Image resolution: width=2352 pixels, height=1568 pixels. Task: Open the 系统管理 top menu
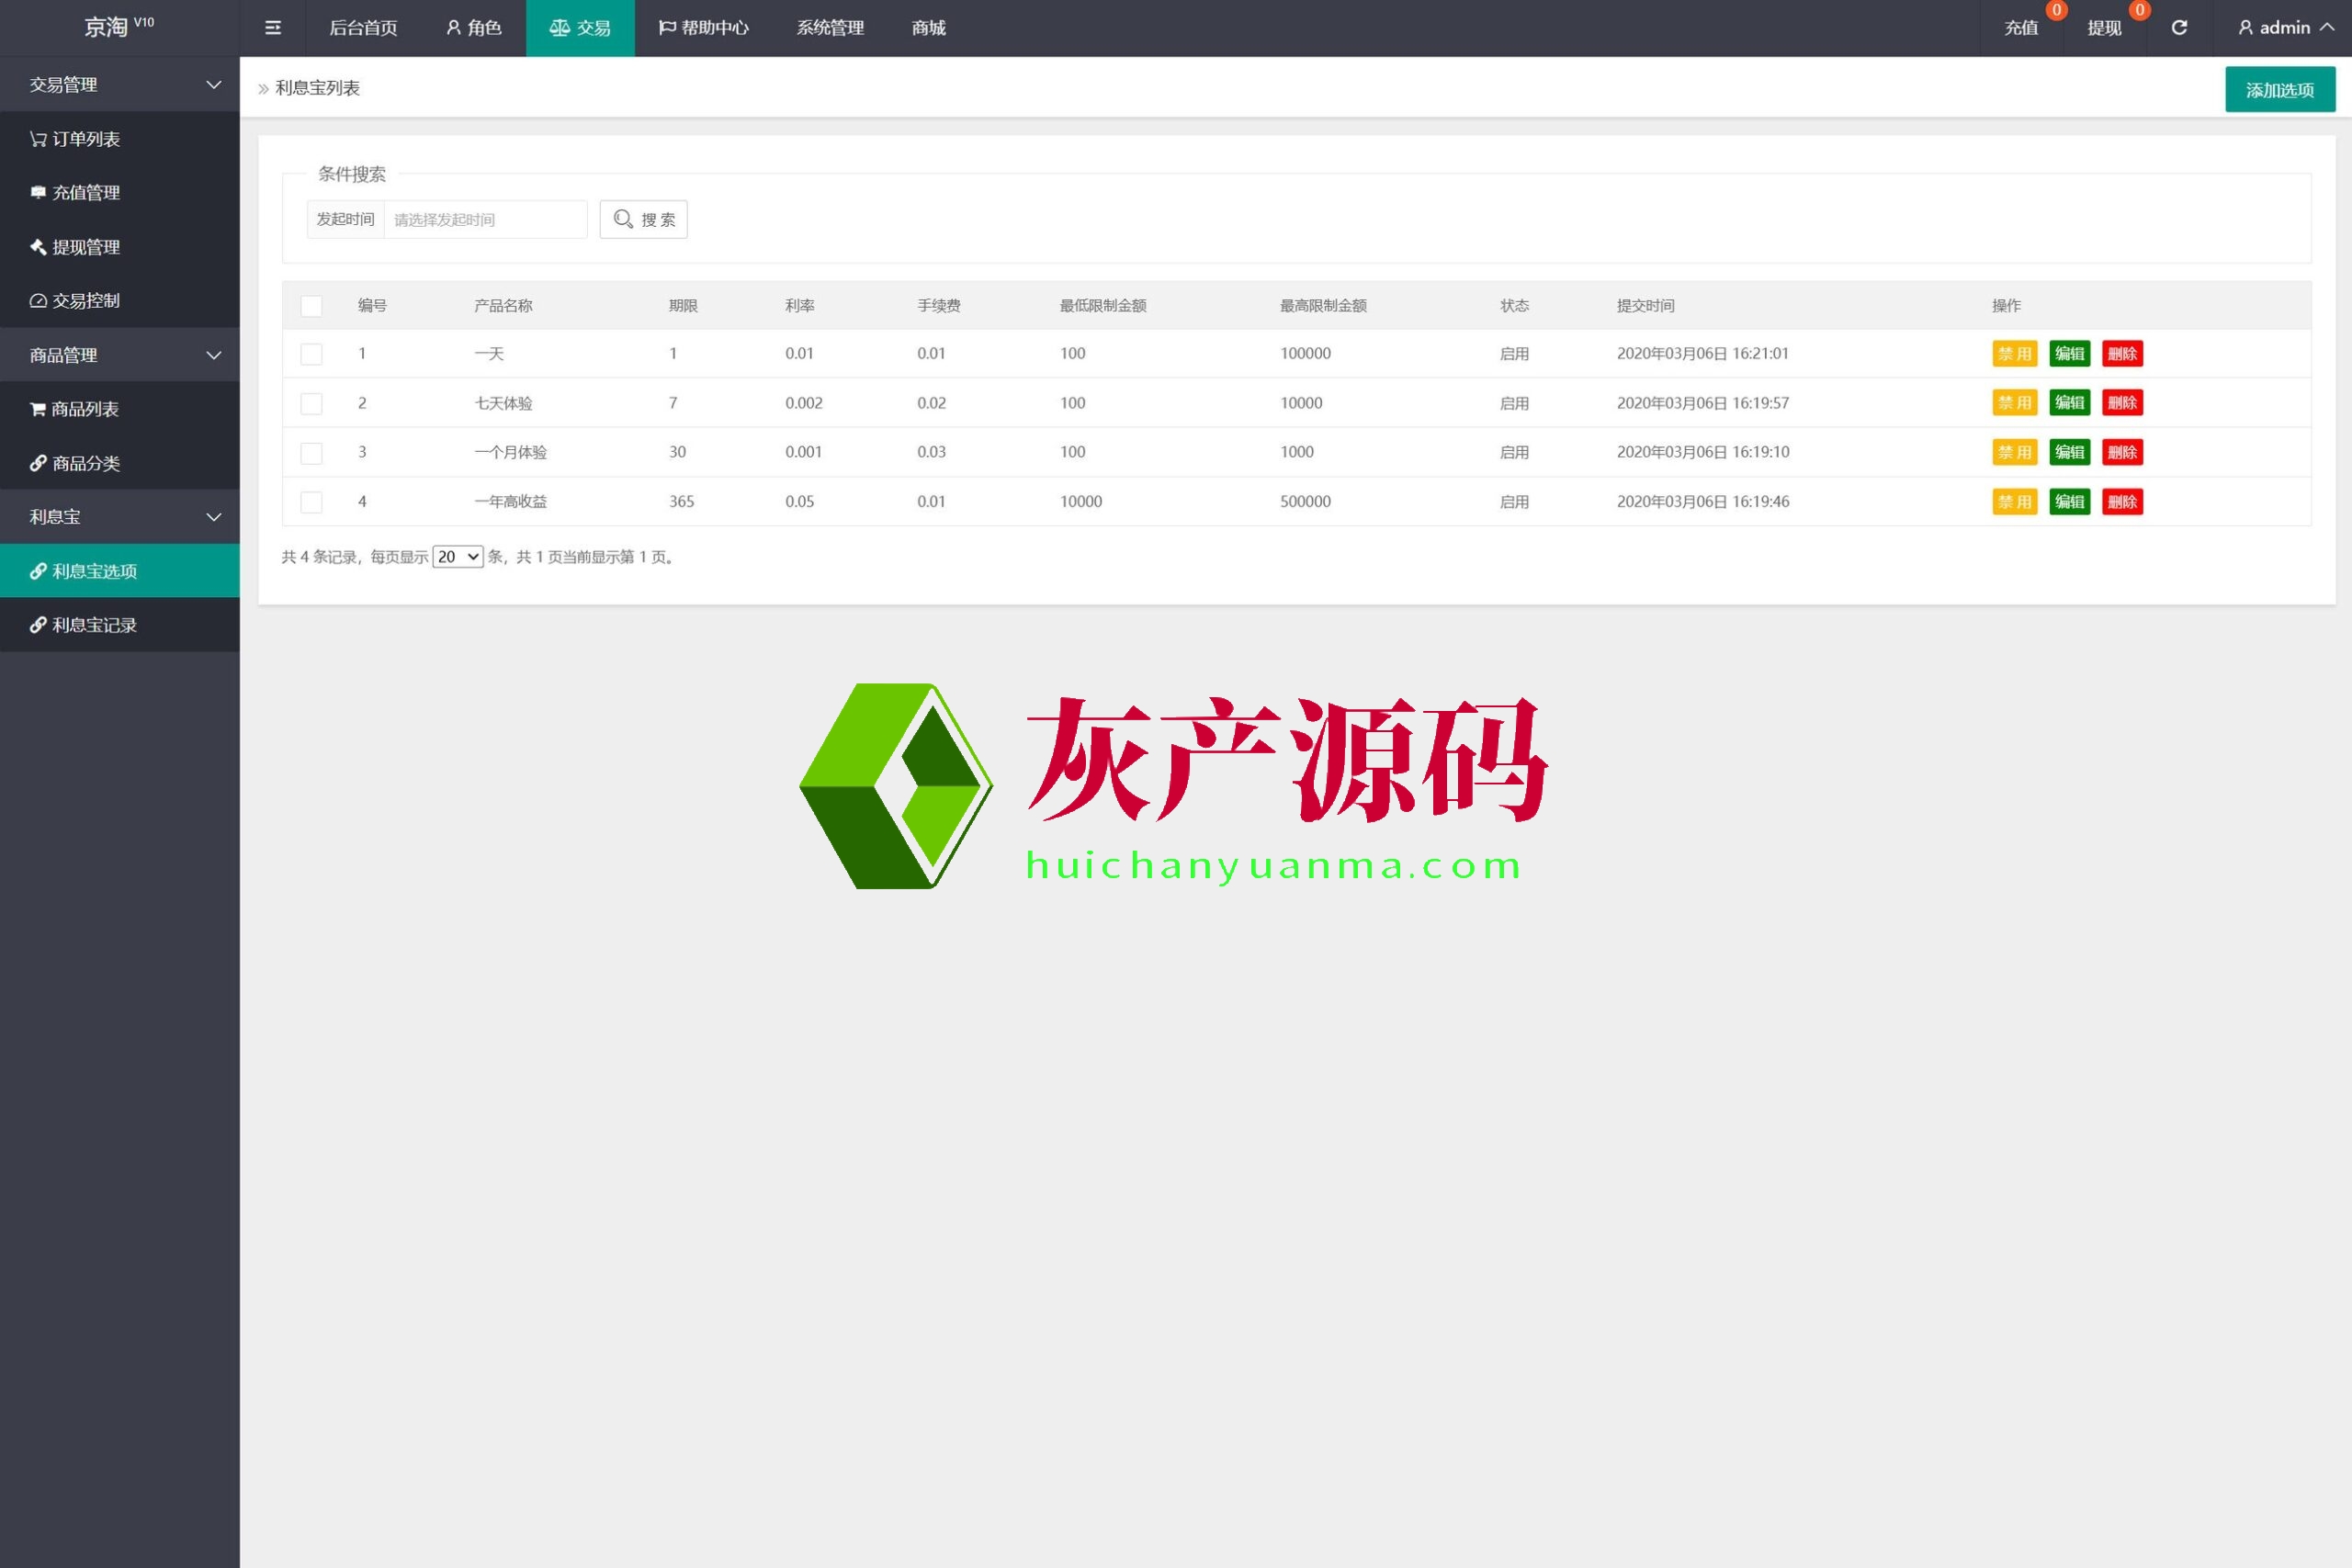829,28
